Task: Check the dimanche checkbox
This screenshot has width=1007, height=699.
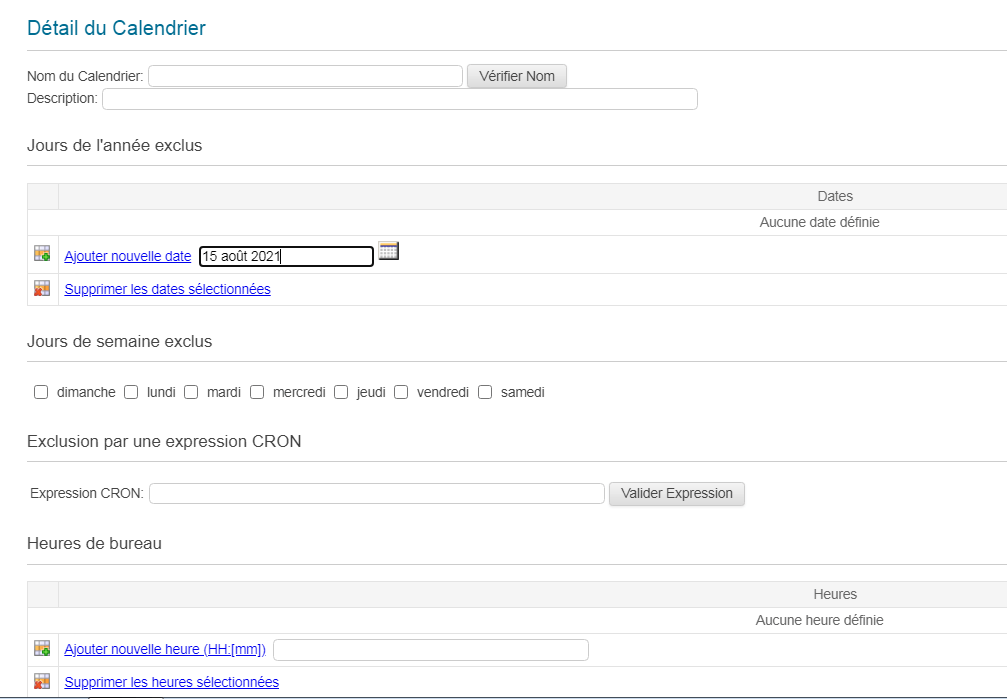Action: [x=41, y=392]
